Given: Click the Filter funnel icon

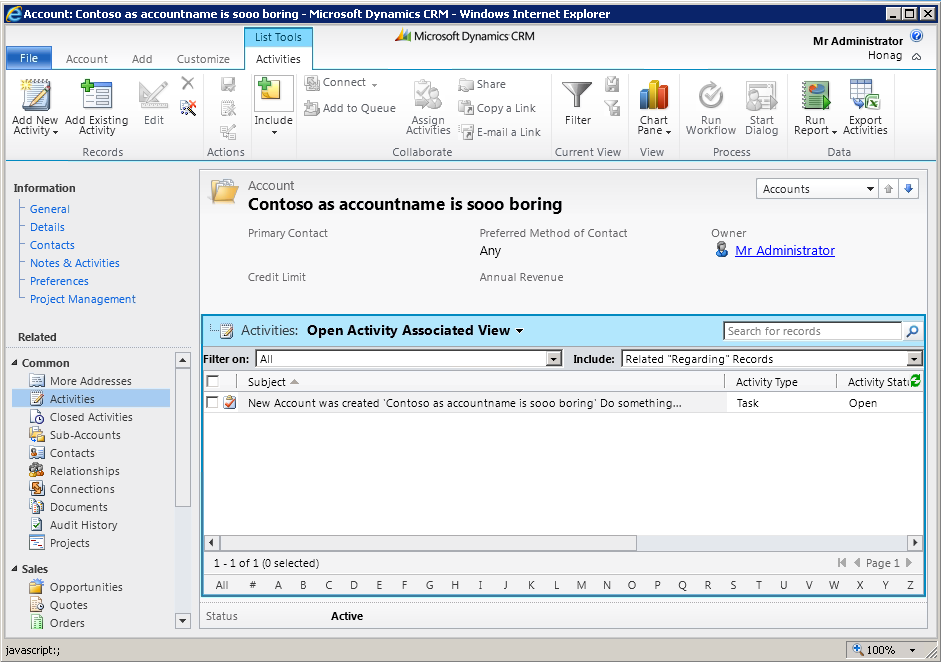Looking at the screenshot, I should (577, 96).
